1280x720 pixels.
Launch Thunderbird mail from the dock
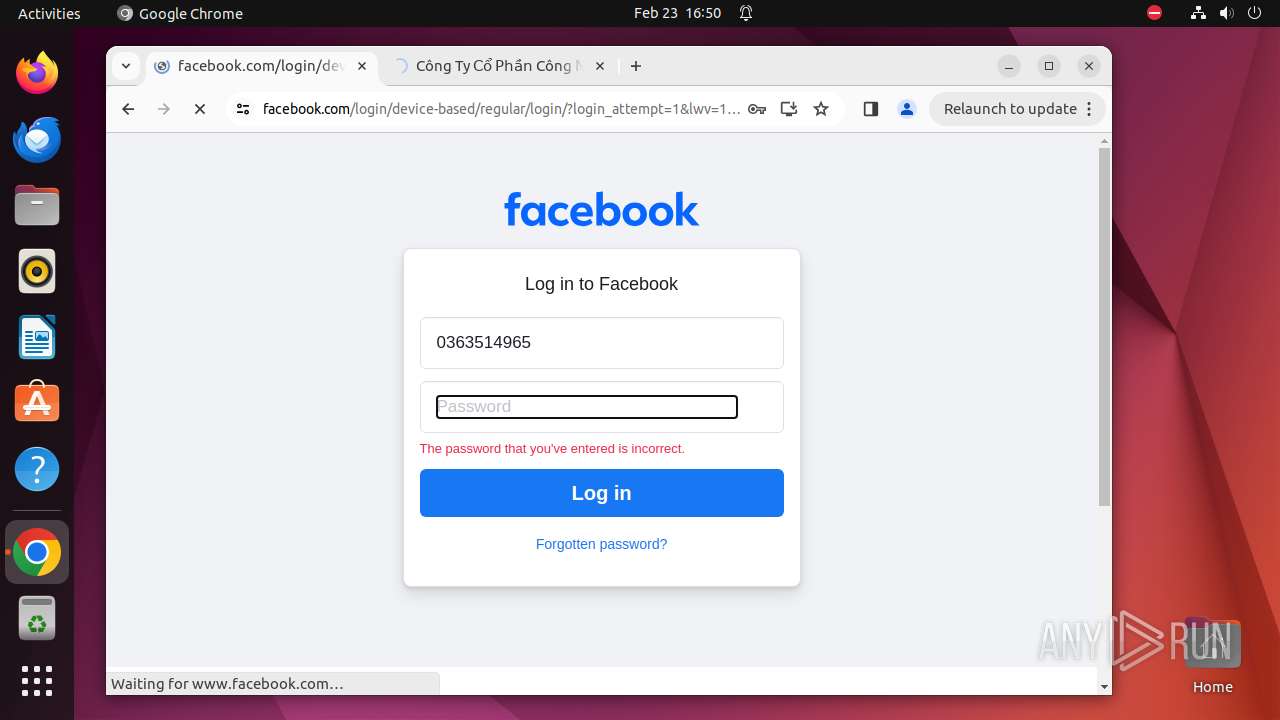(x=37, y=140)
